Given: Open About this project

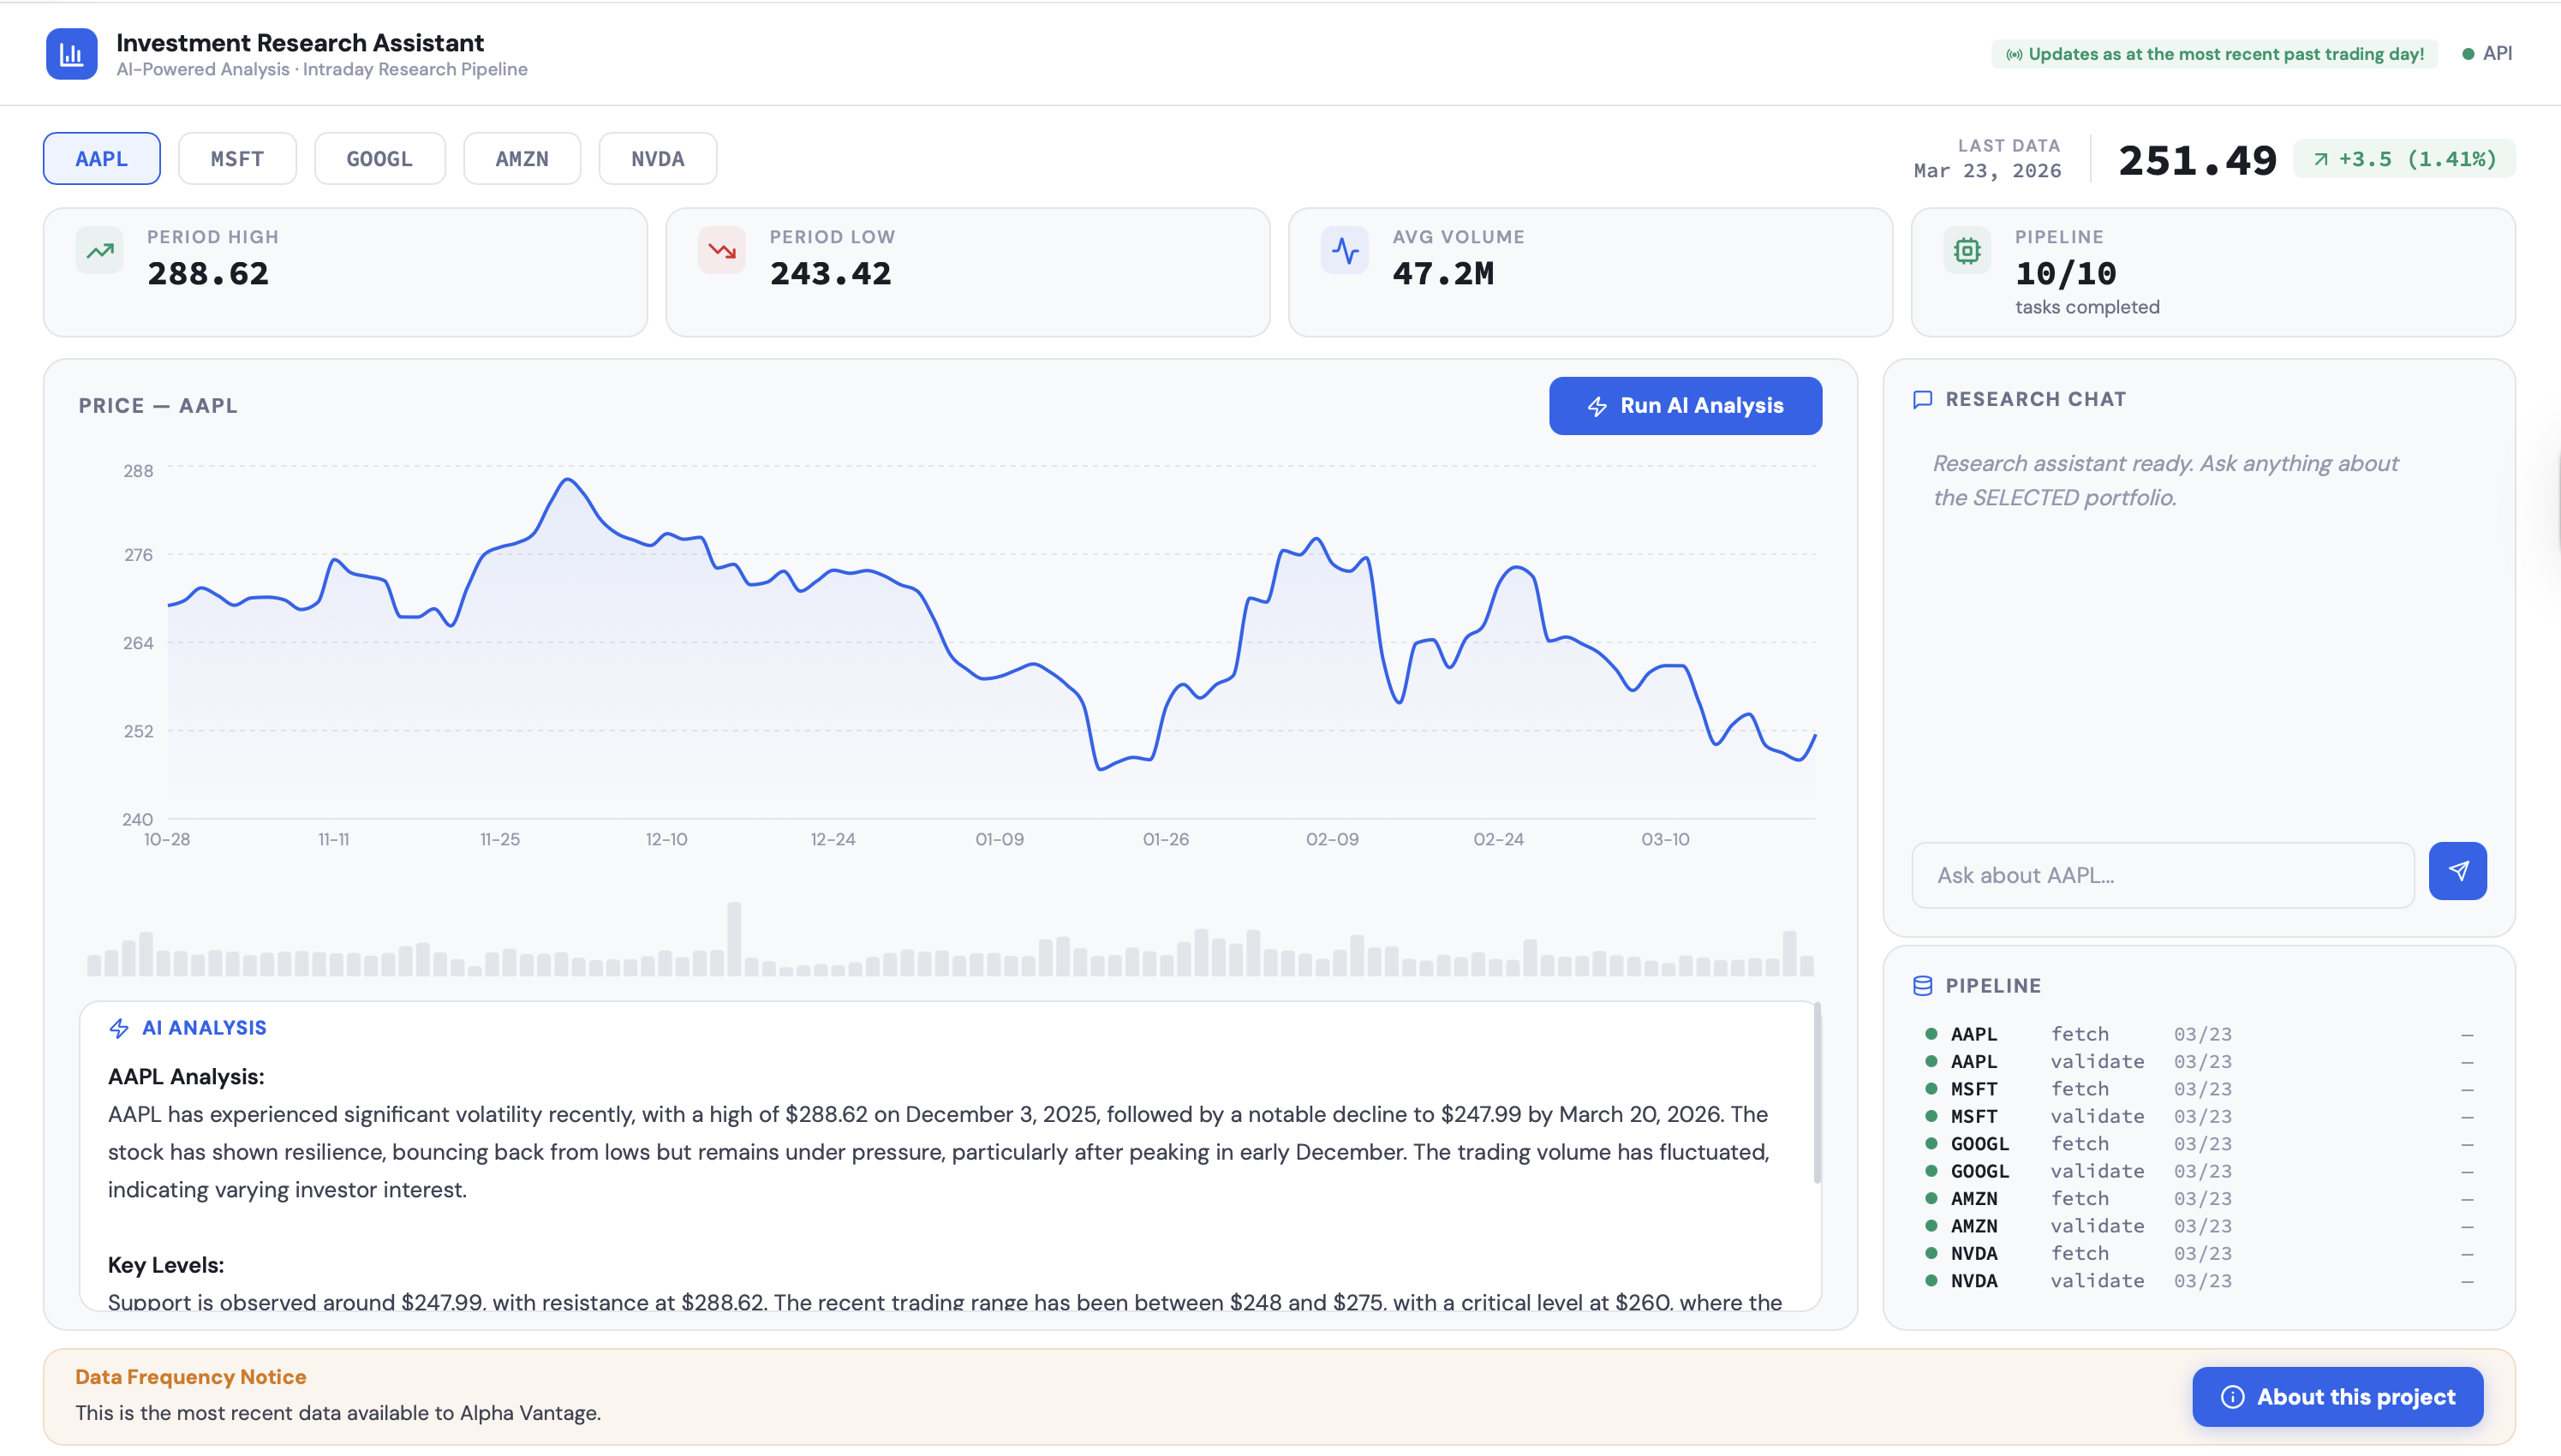Looking at the screenshot, I should pyautogui.click(x=2337, y=1397).
